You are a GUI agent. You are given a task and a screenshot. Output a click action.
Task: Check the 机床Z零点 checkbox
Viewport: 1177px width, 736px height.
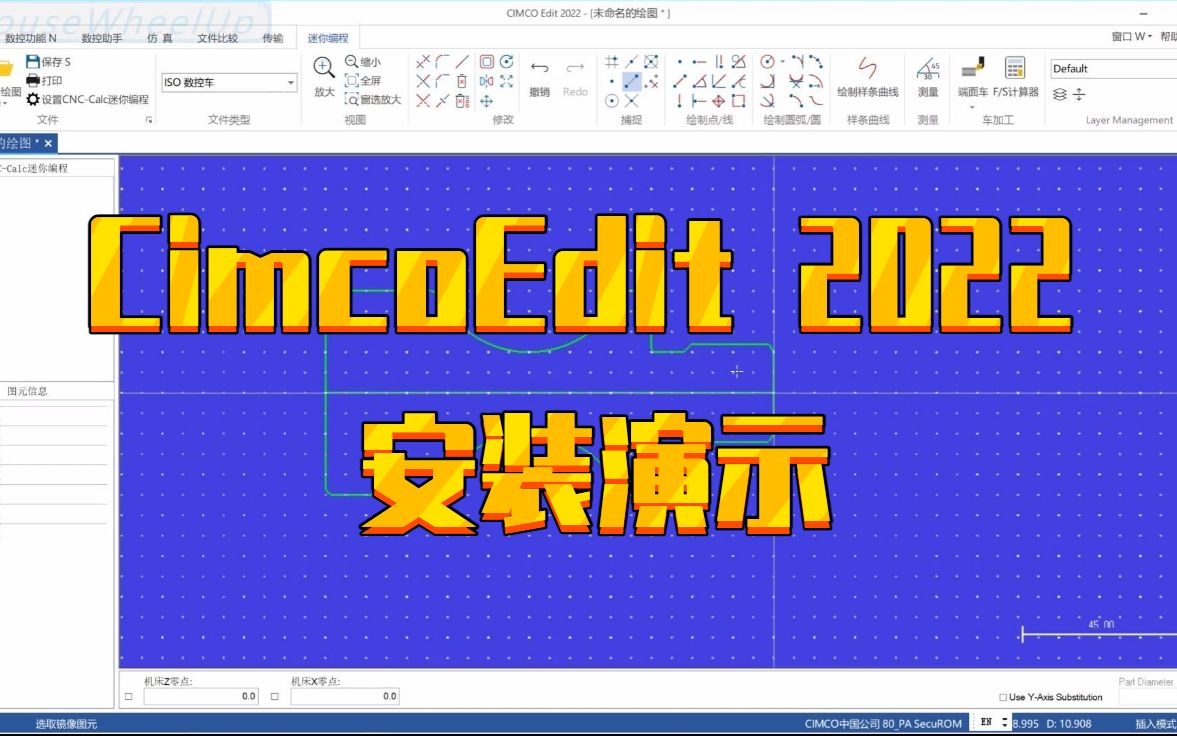point(127,695)
